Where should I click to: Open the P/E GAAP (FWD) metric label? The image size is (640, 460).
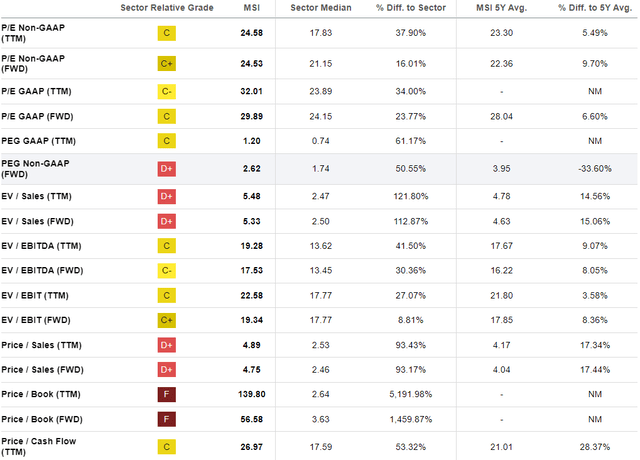coord(37,116)
